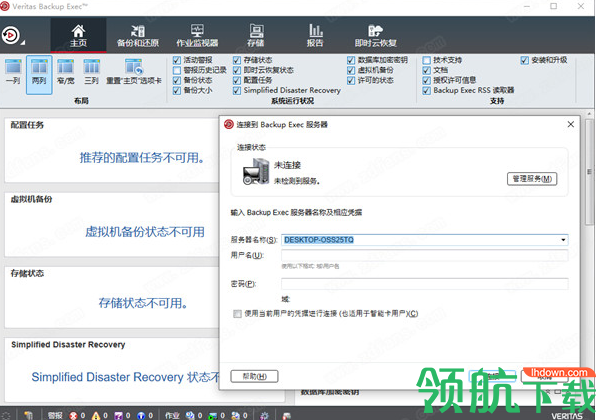Open the Backup Exec application menu button

coord(12,36)
